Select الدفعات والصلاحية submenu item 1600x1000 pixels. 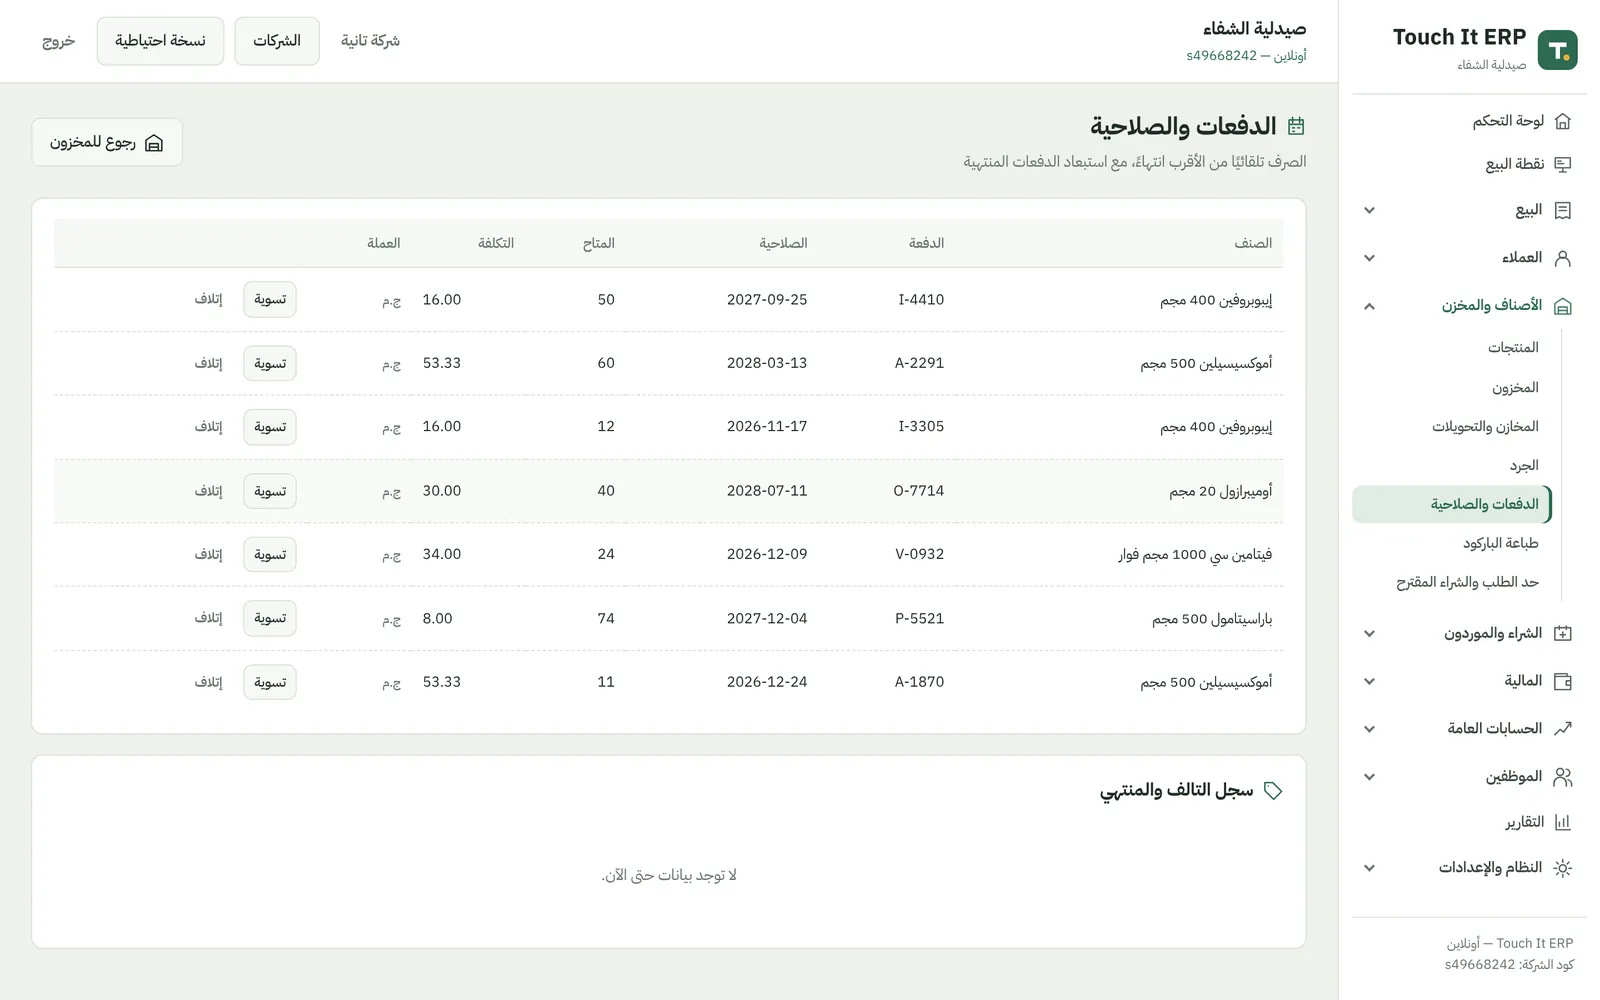pyautogui.click(x=1452, y=504)
